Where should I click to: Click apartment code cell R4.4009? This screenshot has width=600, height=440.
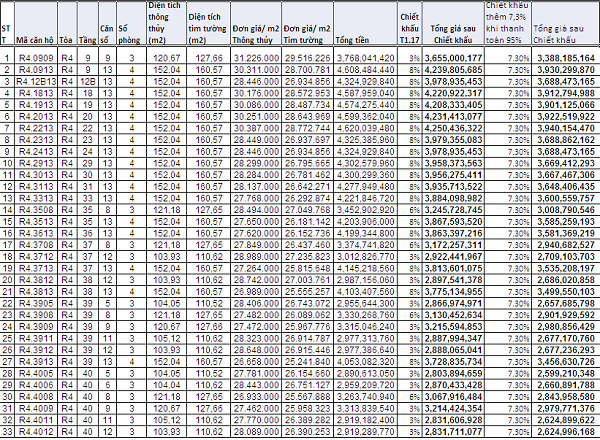tap(36, 408)
